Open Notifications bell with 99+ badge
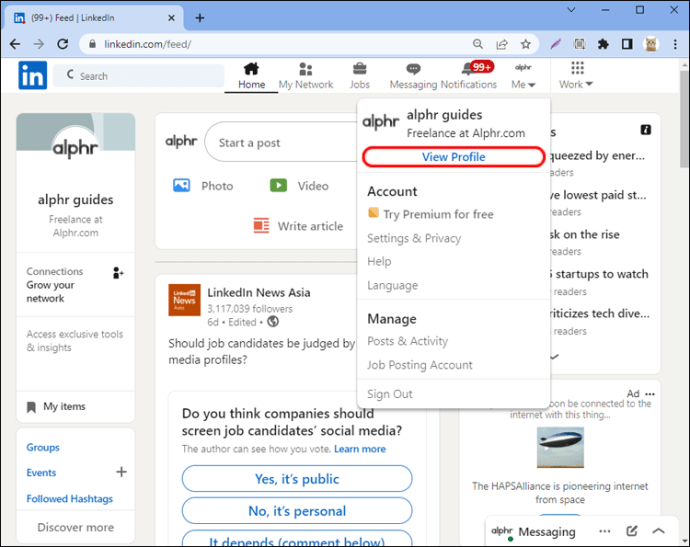 click(x=477, y=68)
